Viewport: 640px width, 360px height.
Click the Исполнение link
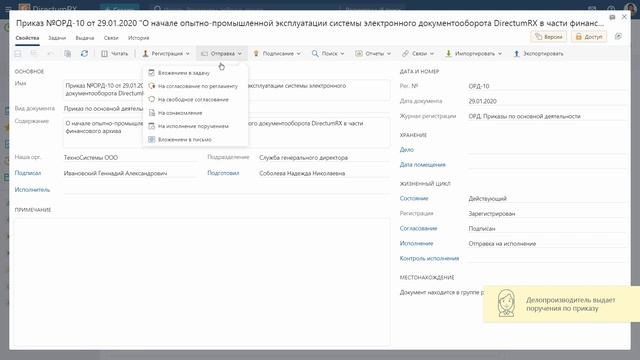416,244
